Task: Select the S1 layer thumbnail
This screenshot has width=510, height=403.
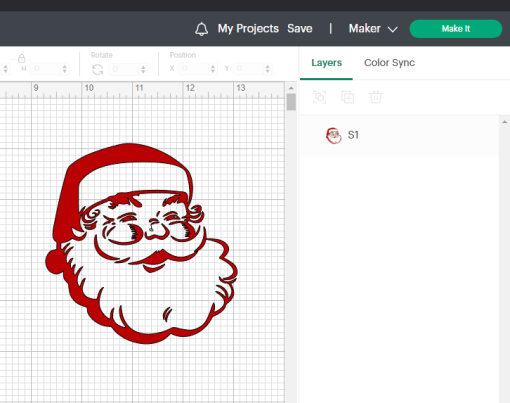Action: (x=333, y=135)
